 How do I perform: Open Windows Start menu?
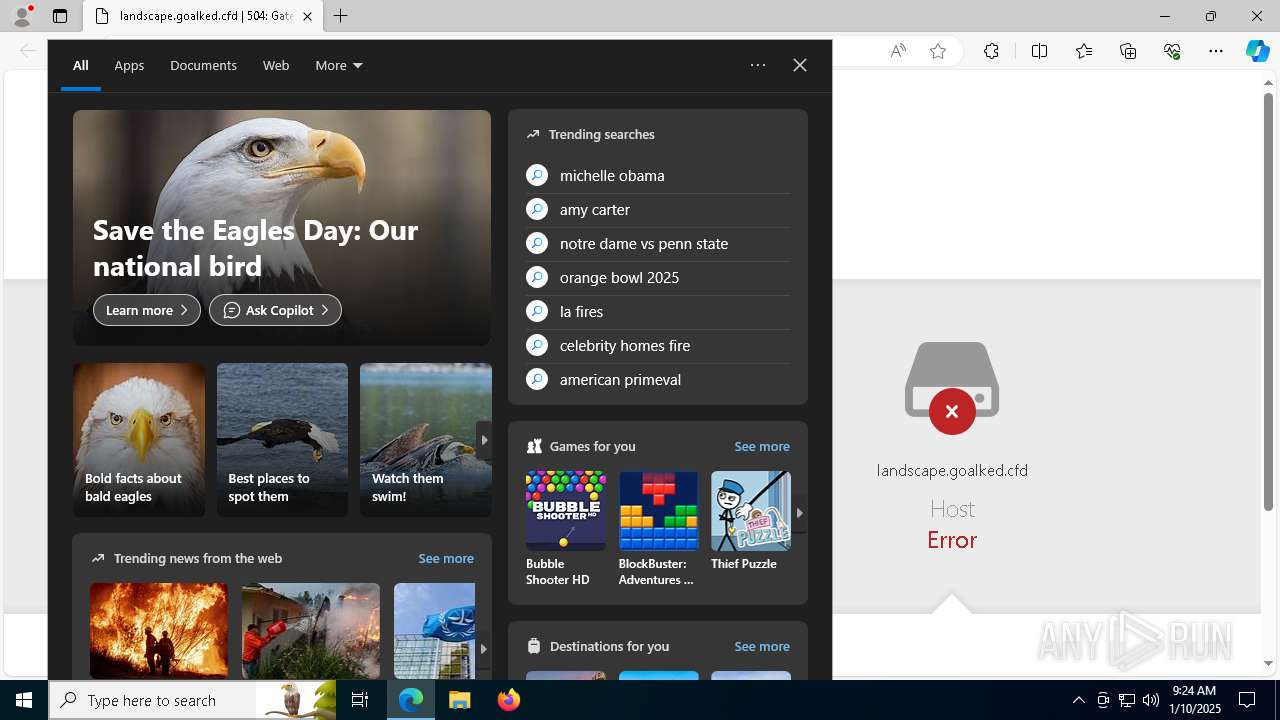24,700
